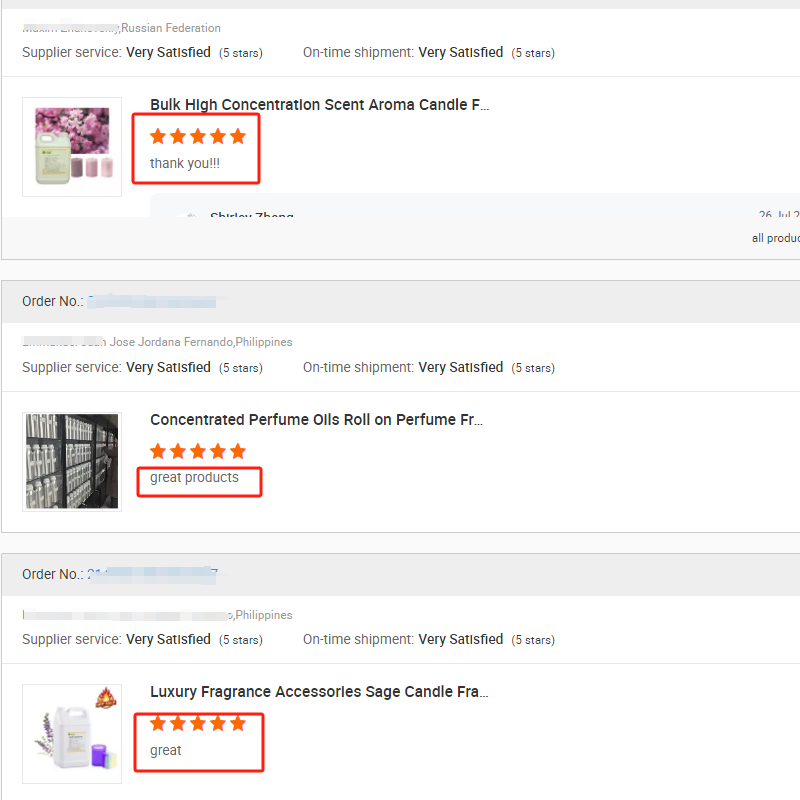Select the 'great' review comment

[165, 751]
